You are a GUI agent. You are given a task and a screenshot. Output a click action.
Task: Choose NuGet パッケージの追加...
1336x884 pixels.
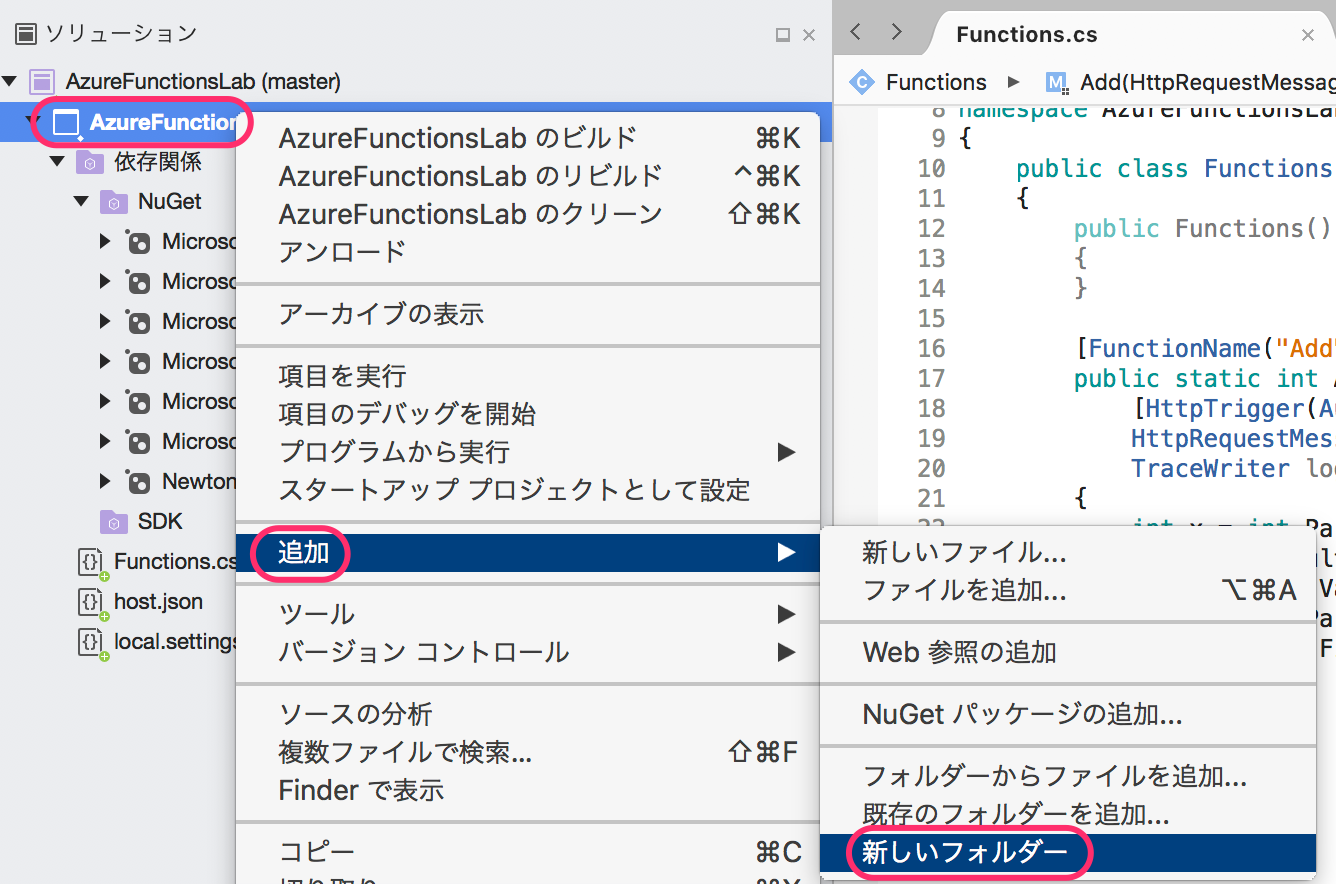(1068, 714)
